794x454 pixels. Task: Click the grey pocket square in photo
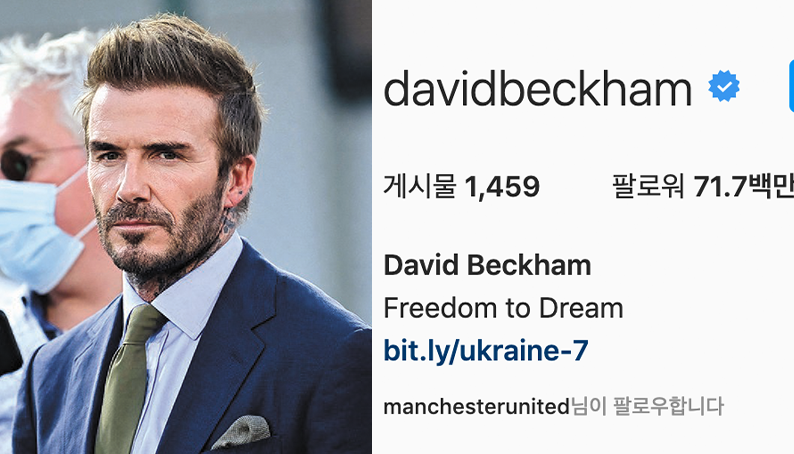click(x=241, y=432)
